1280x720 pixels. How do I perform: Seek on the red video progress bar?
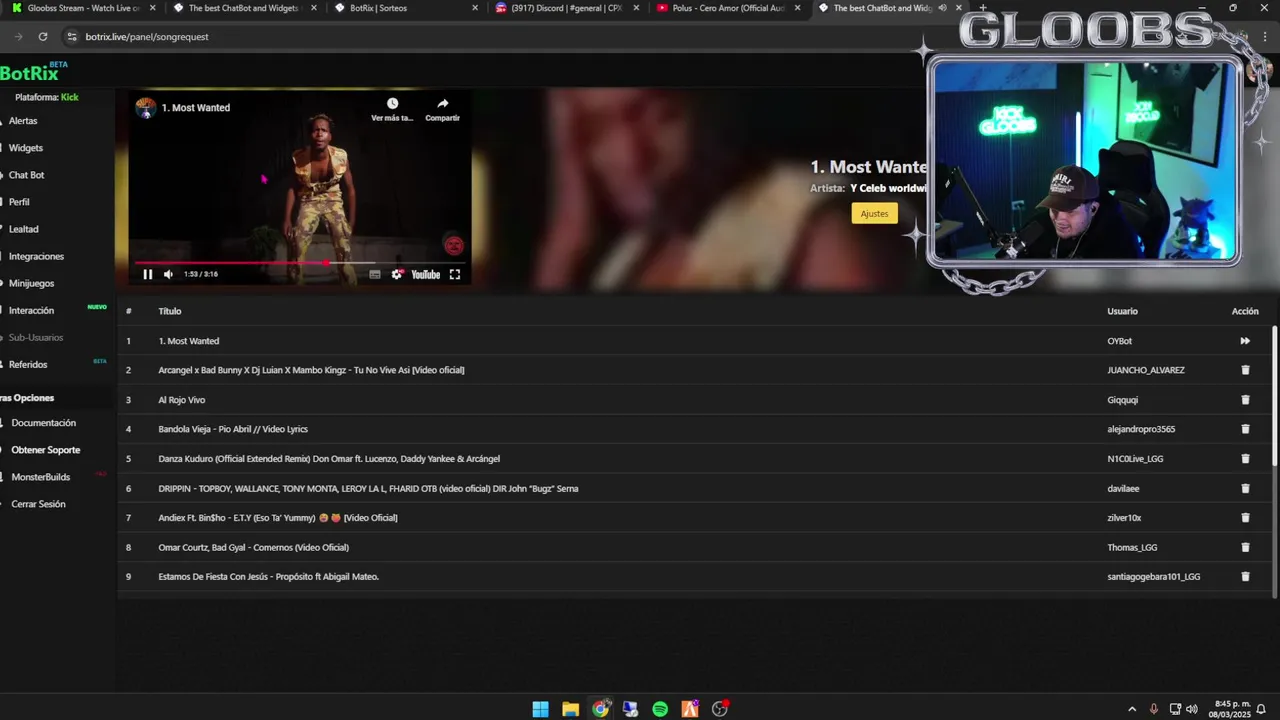(x=299, y=263)
